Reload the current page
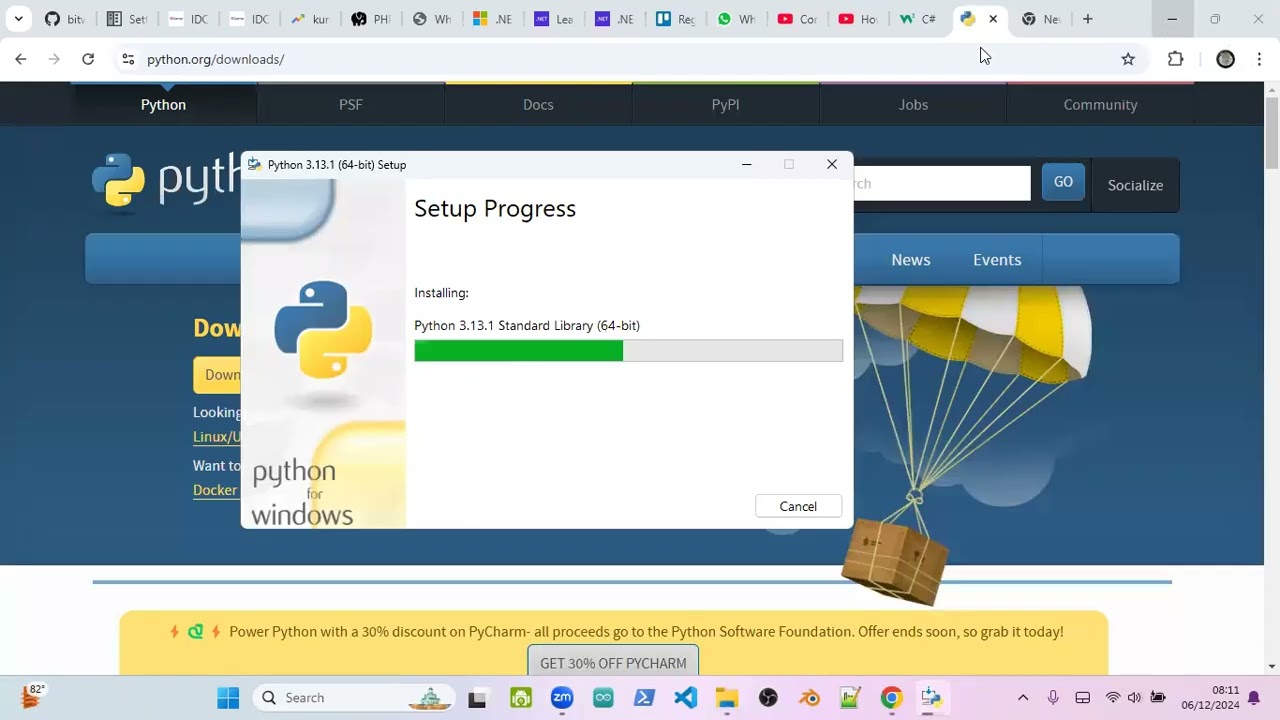 click(88, 59)
